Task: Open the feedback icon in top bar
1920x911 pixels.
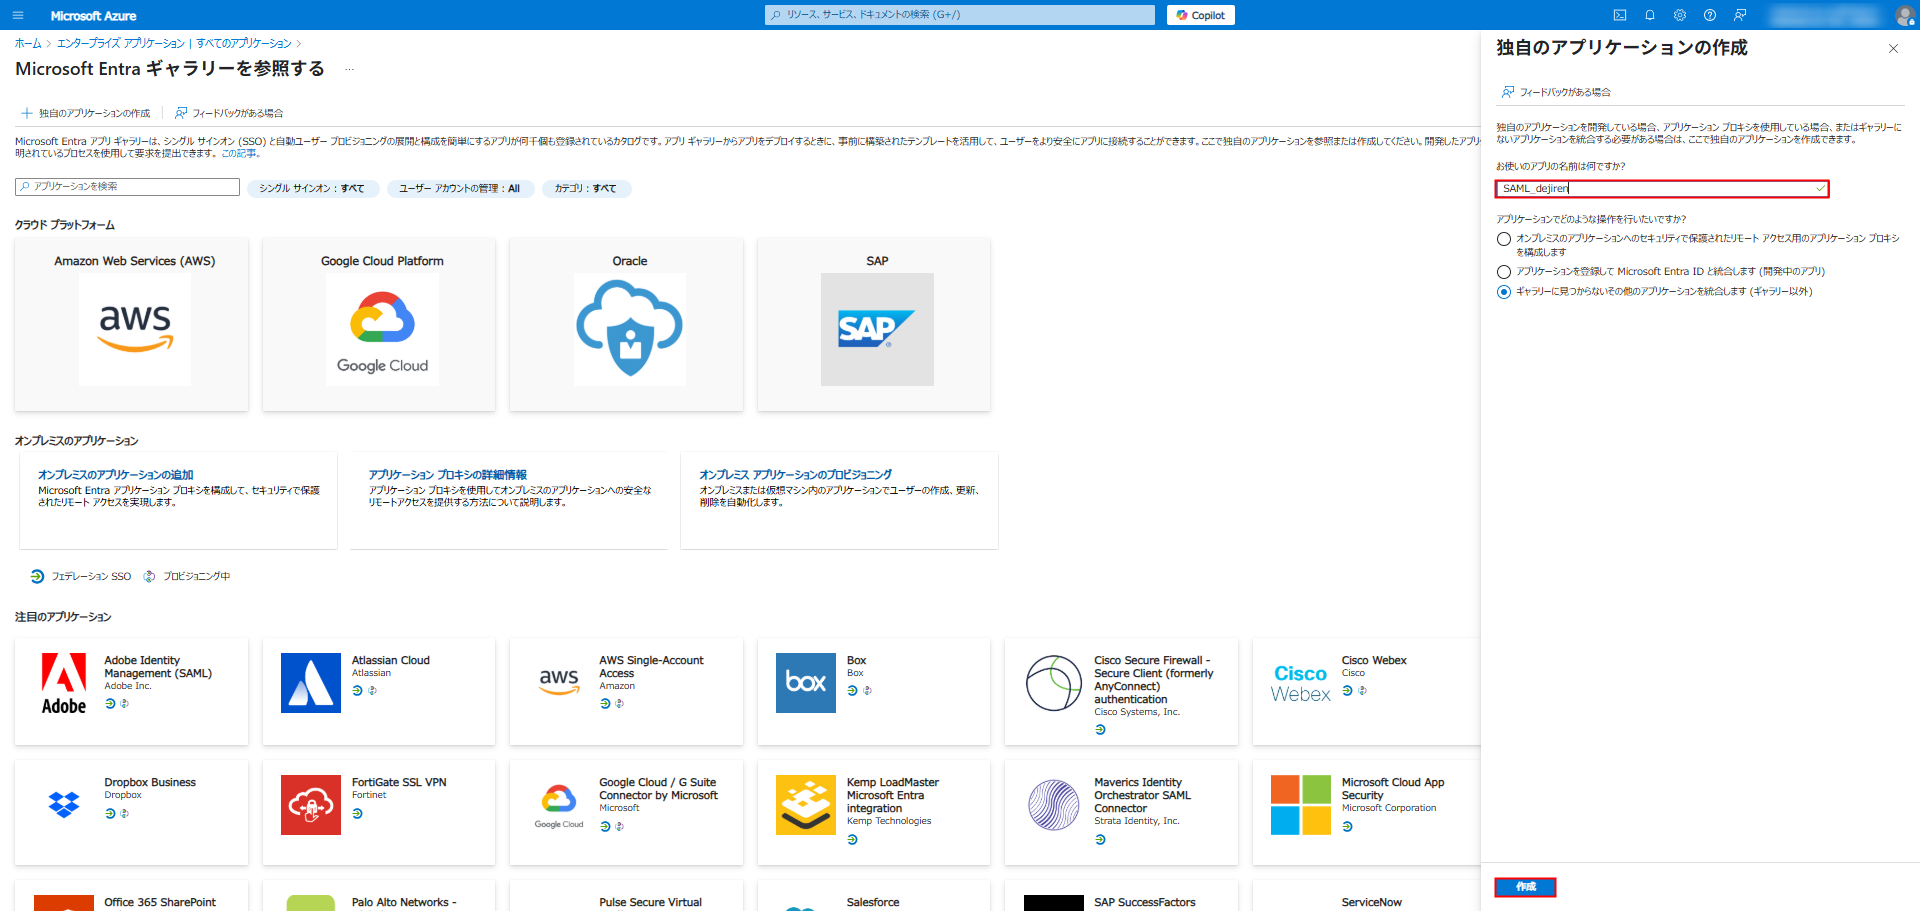Action: (x=1740, y=15)
